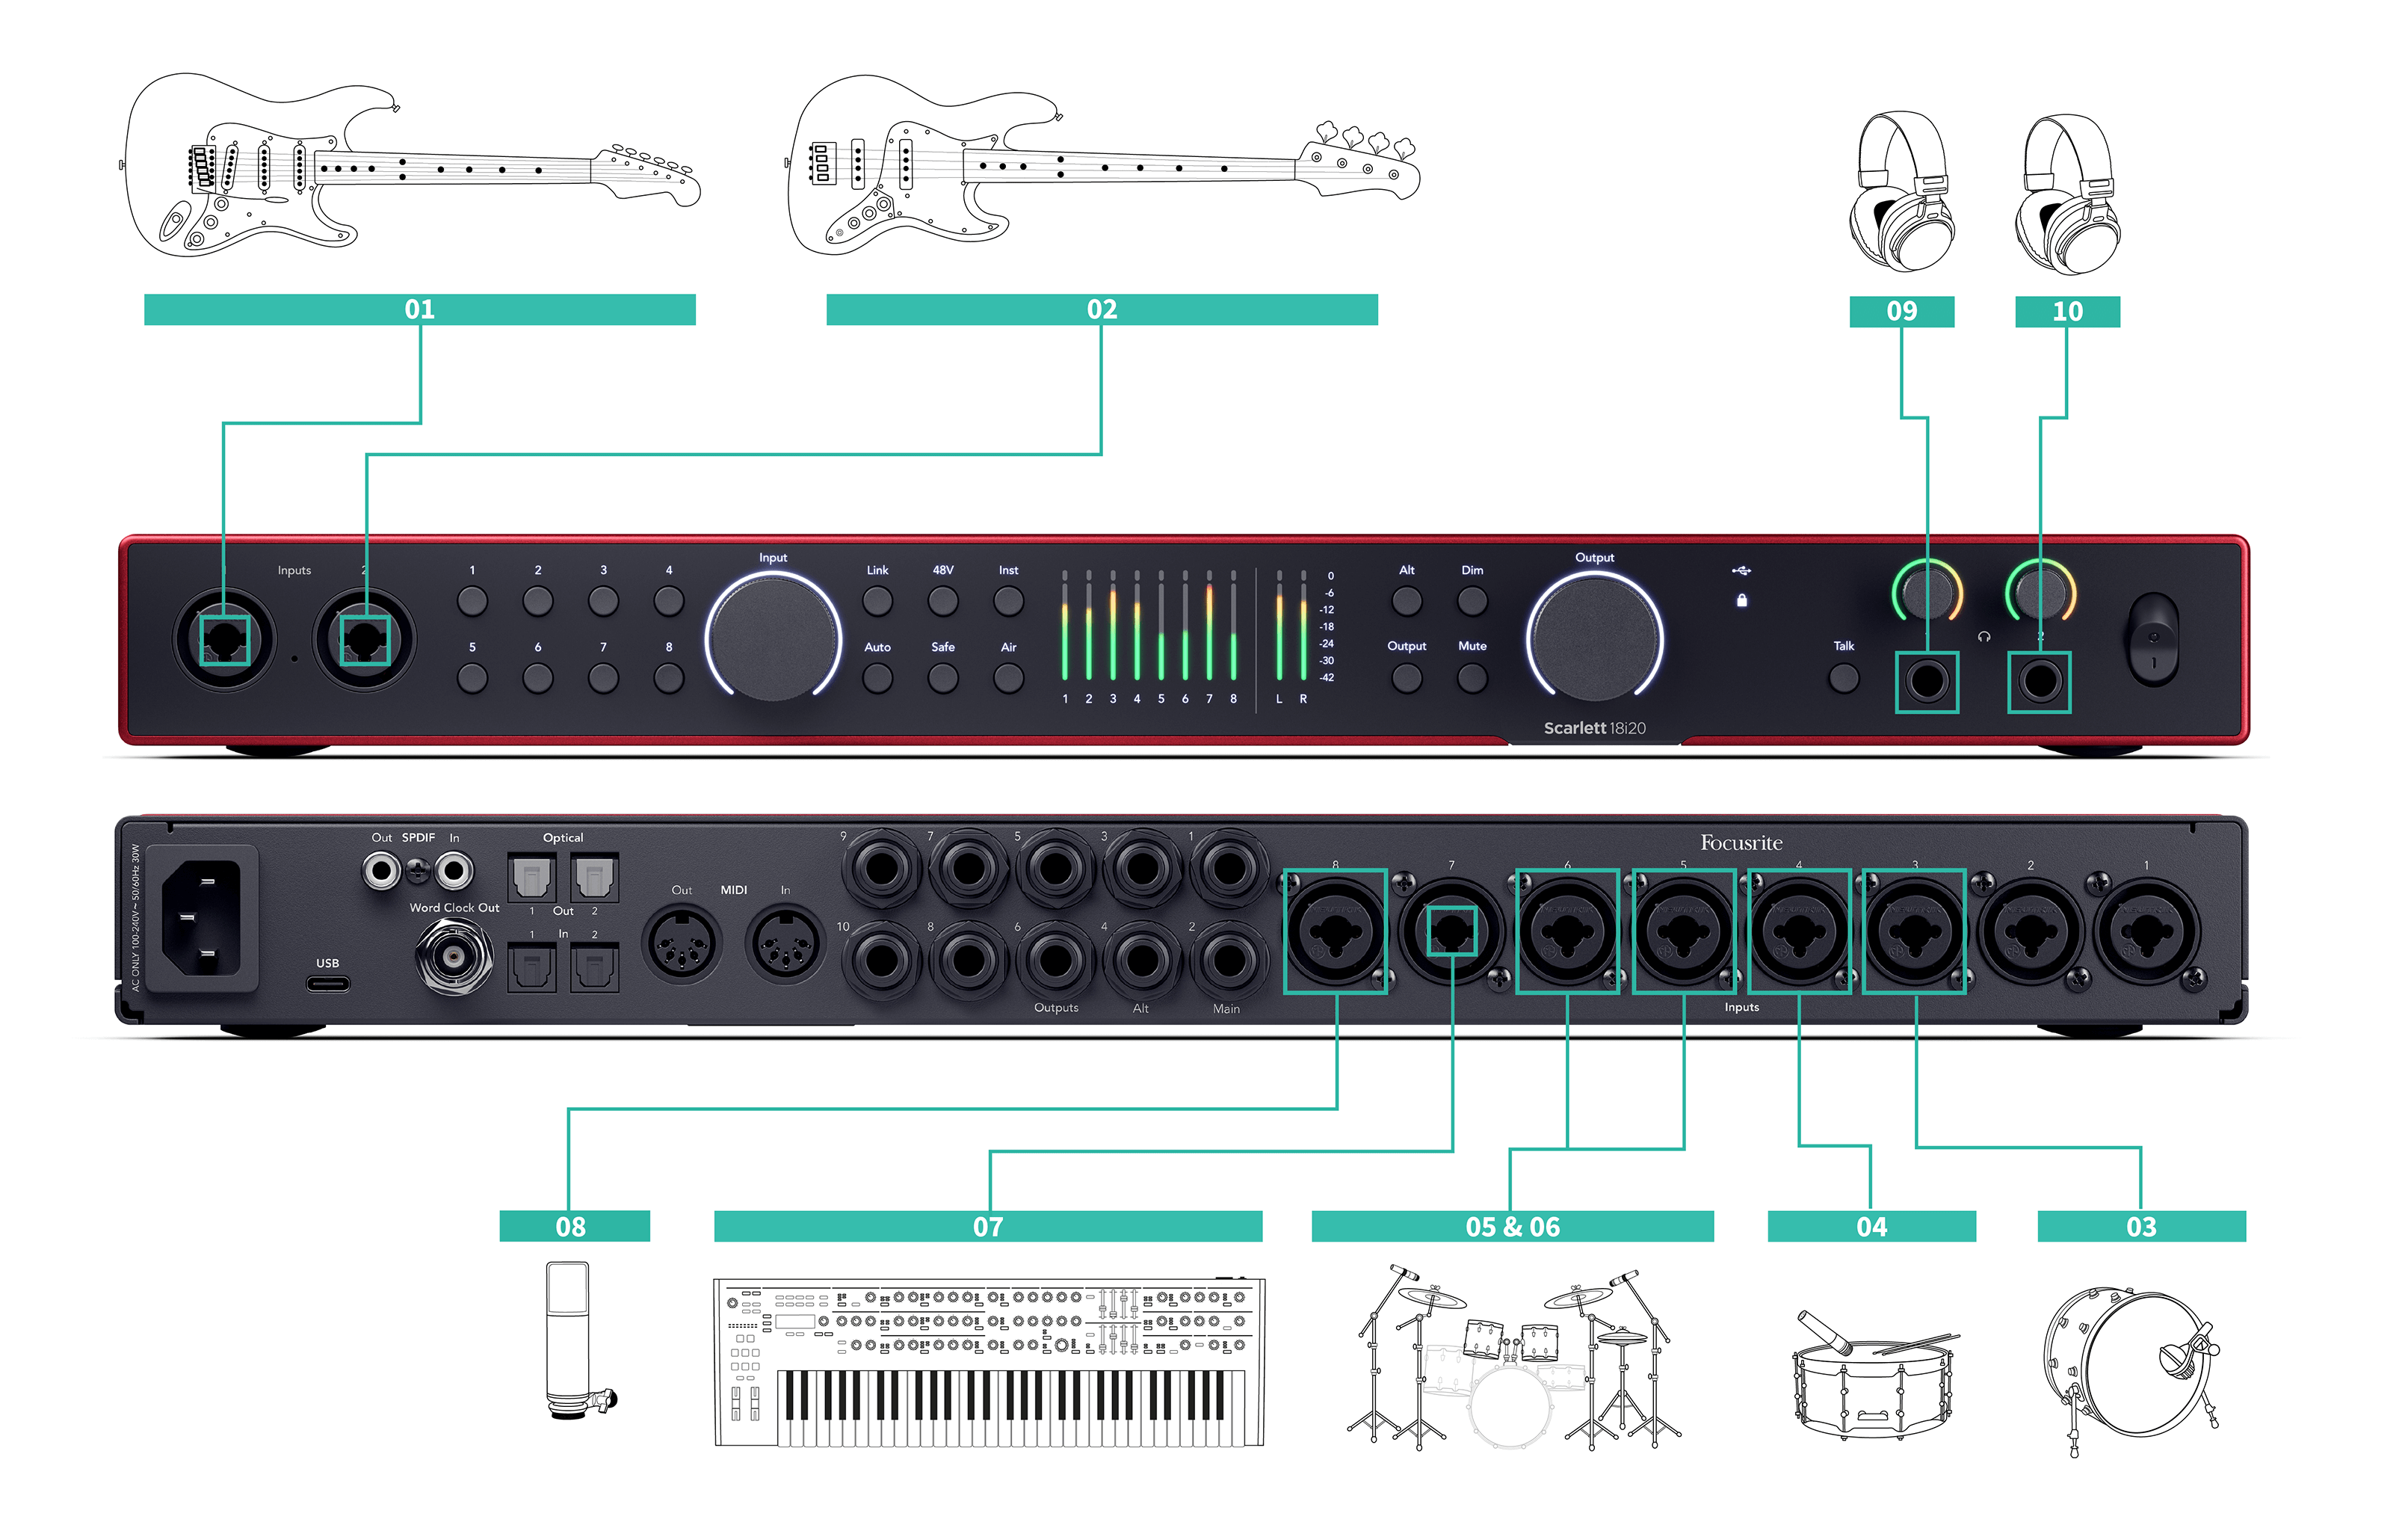Click the lock icon below the USB symbol
The image size is (2408, 1531).
coord(1741,600)
